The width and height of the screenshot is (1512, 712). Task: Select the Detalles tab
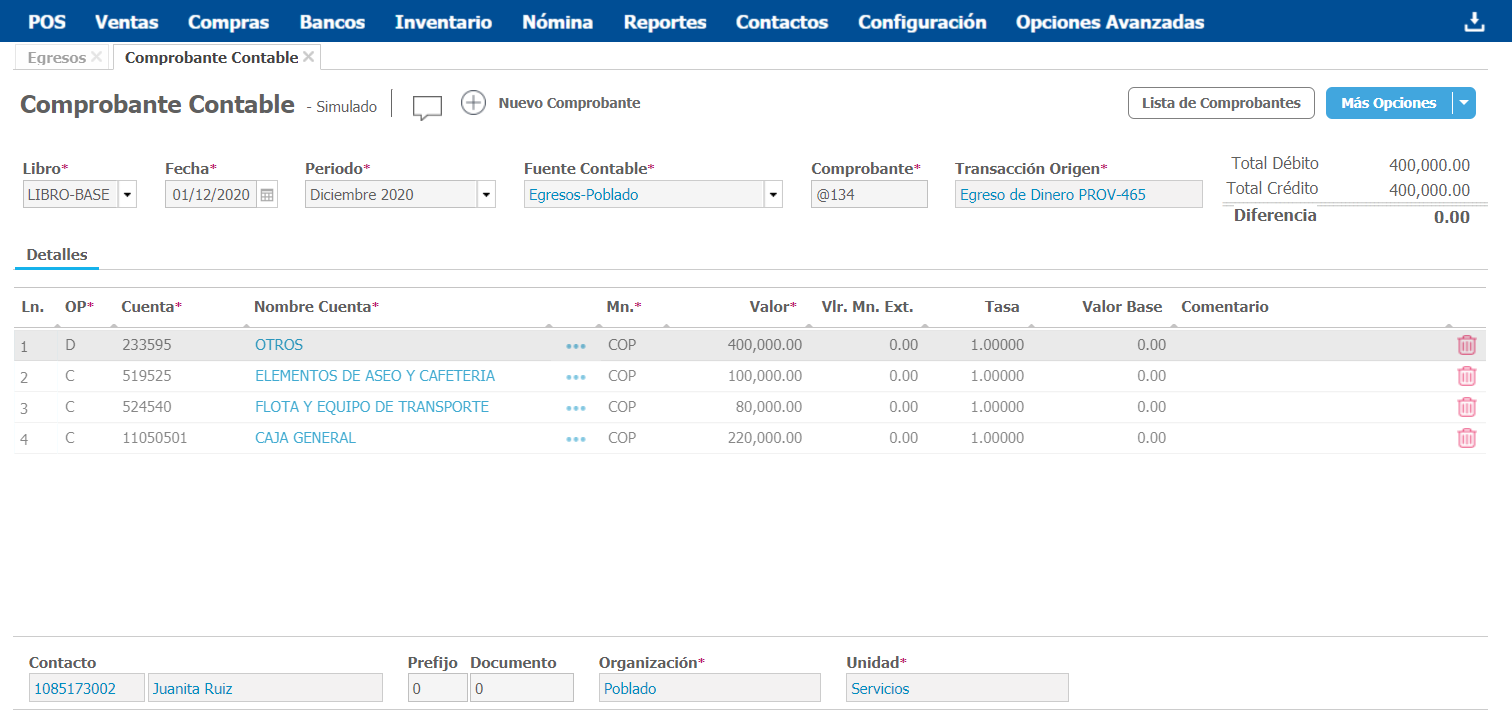[57, 255]
